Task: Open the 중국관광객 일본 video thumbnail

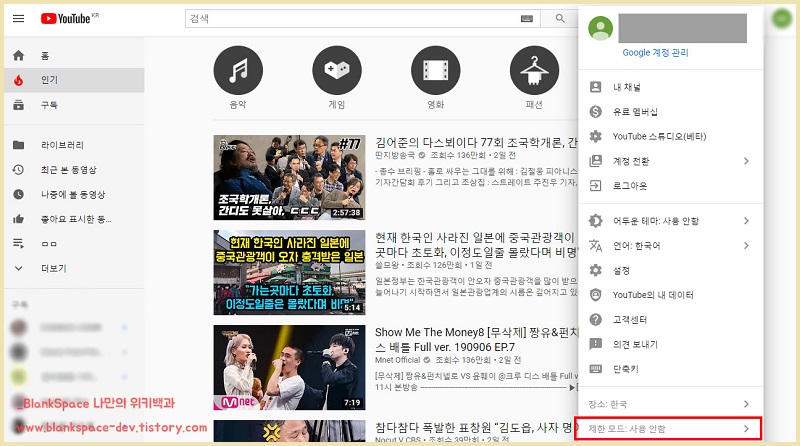Action: [289, 272]
